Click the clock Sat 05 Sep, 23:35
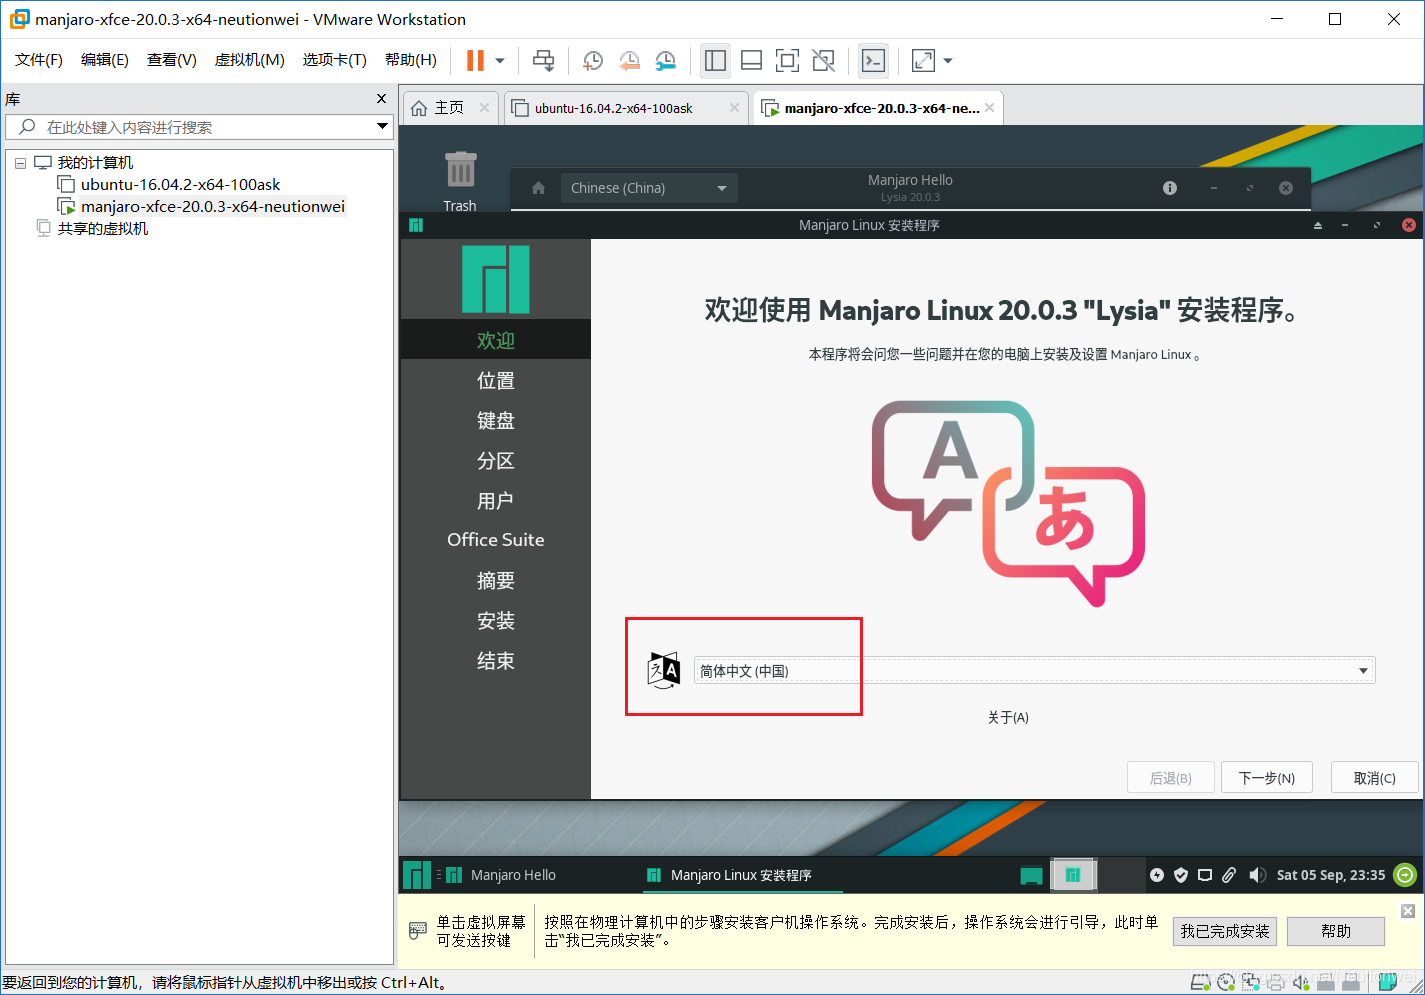The image size is (1425, 995). (1331, 875)
